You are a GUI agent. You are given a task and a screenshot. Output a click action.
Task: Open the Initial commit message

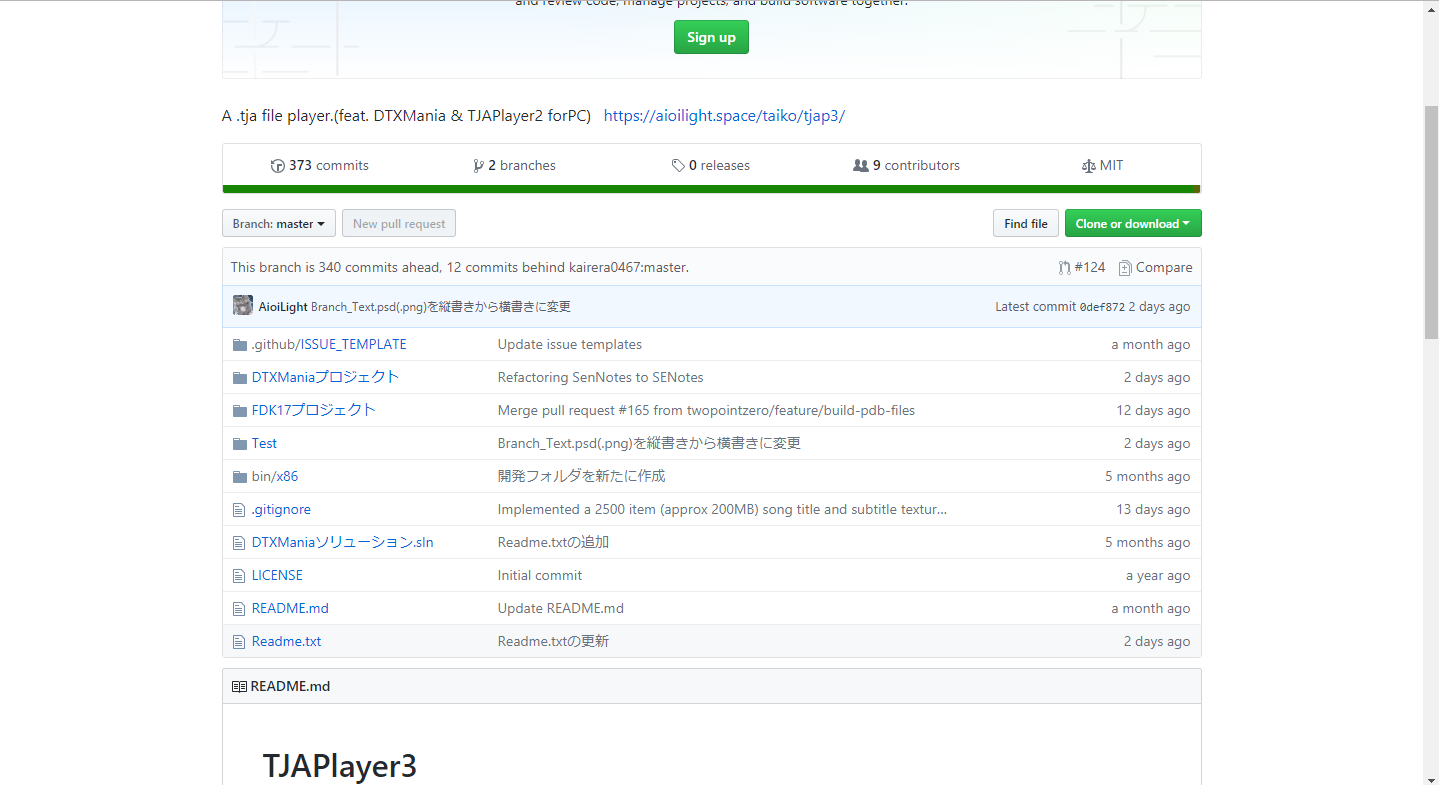(540, 575)
